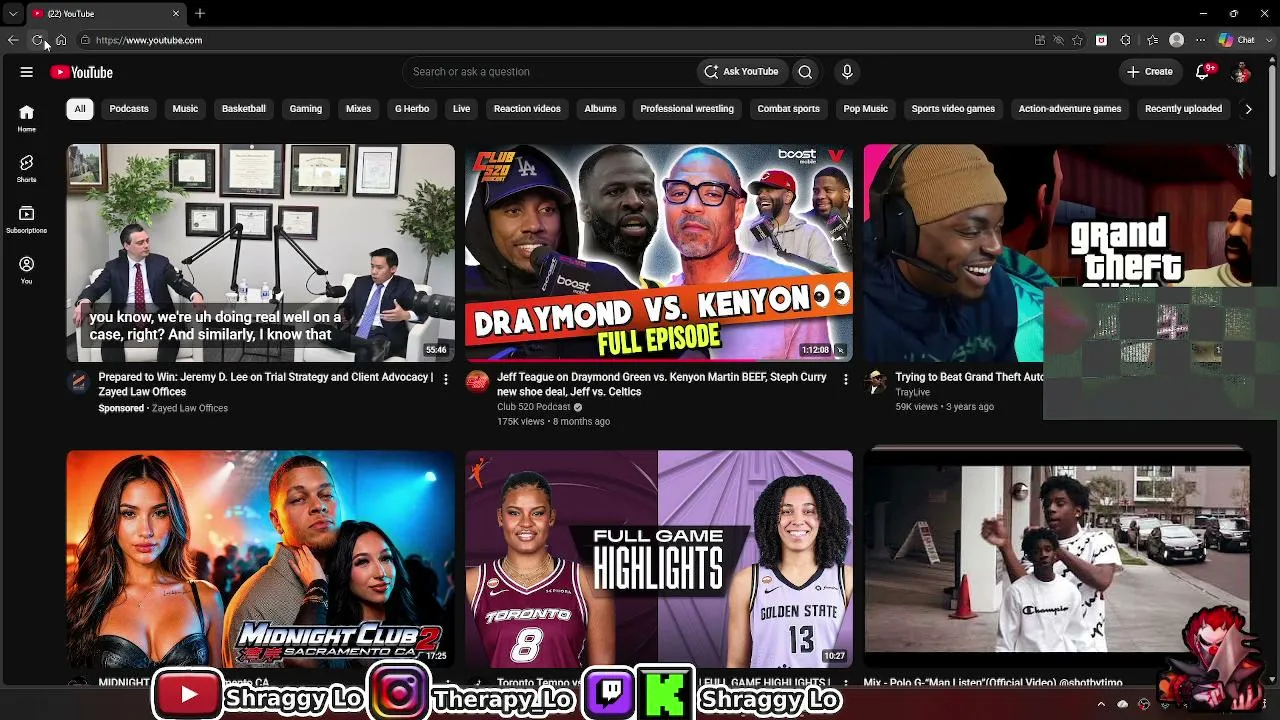Open the Midnight Club 2 Sacramento thumbnail

point(261,559)
